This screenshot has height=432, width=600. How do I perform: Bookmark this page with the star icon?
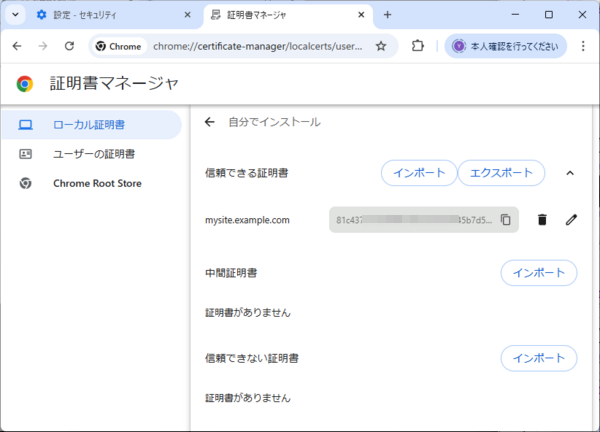point(381,46)
